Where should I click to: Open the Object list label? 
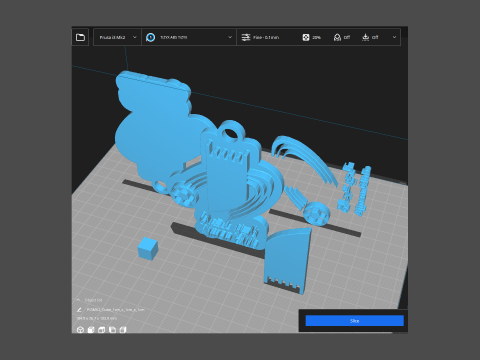(x=93, y=300)
